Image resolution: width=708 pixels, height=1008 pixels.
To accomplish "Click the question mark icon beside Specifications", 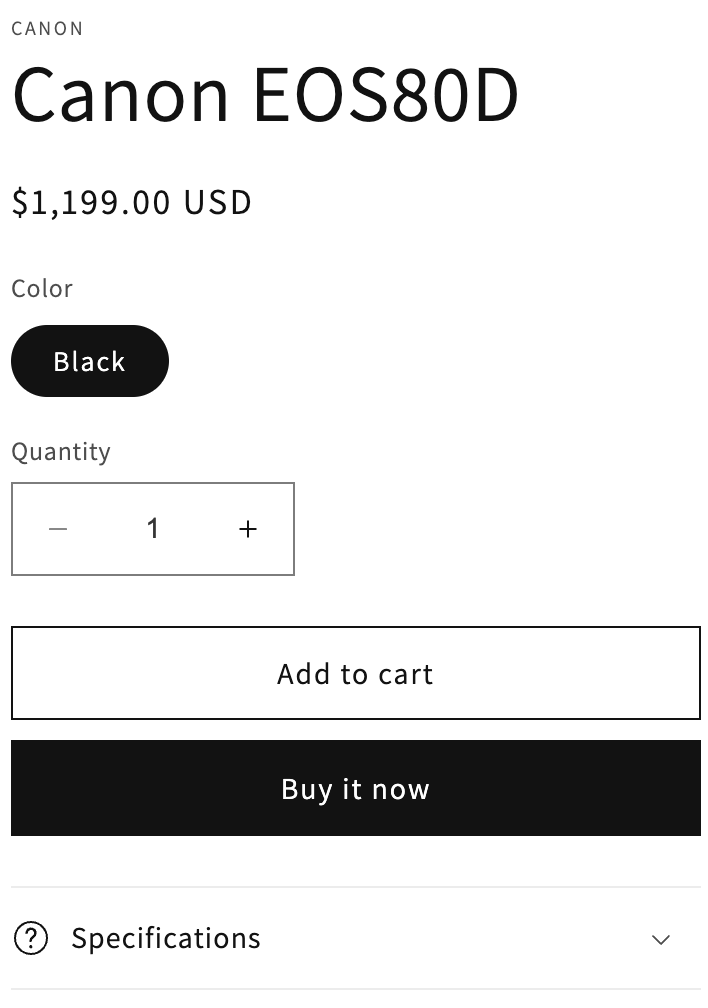I will coord(31,939).
